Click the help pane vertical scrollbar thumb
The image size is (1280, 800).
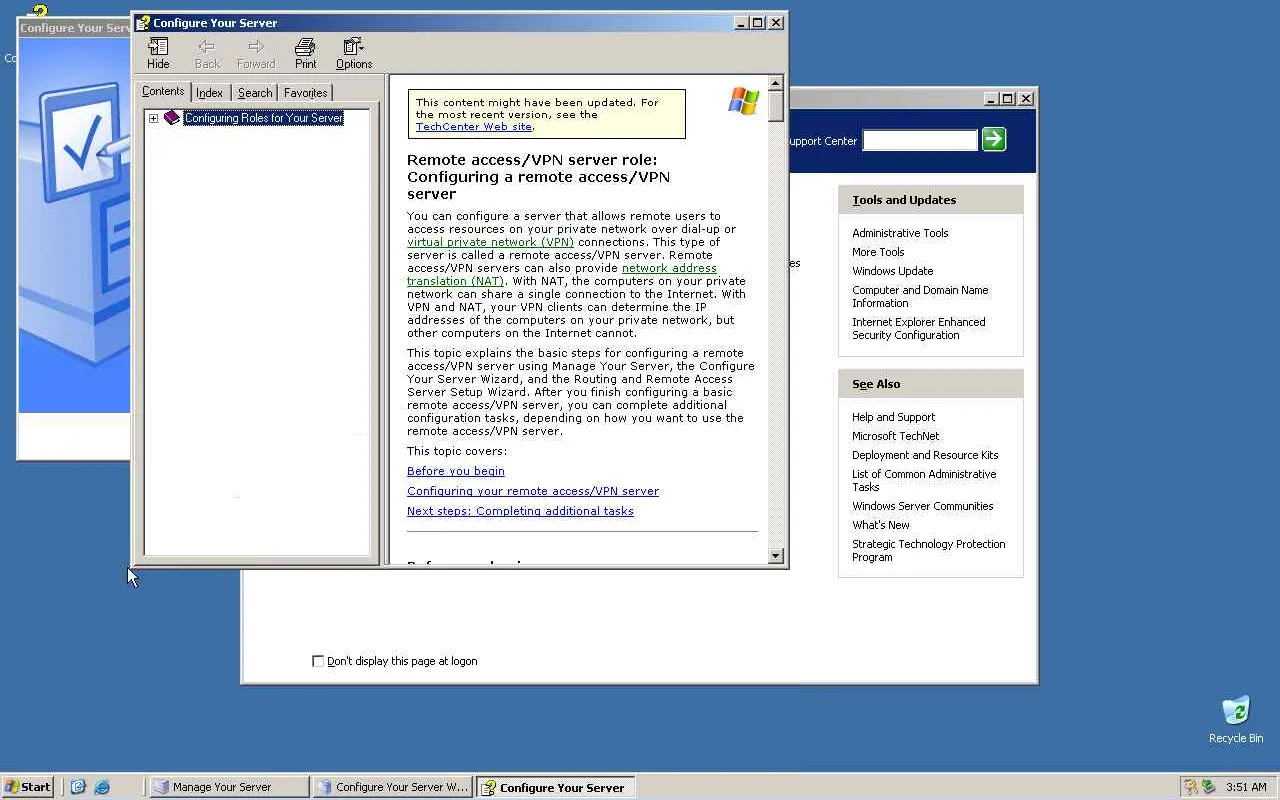(776, 106)
